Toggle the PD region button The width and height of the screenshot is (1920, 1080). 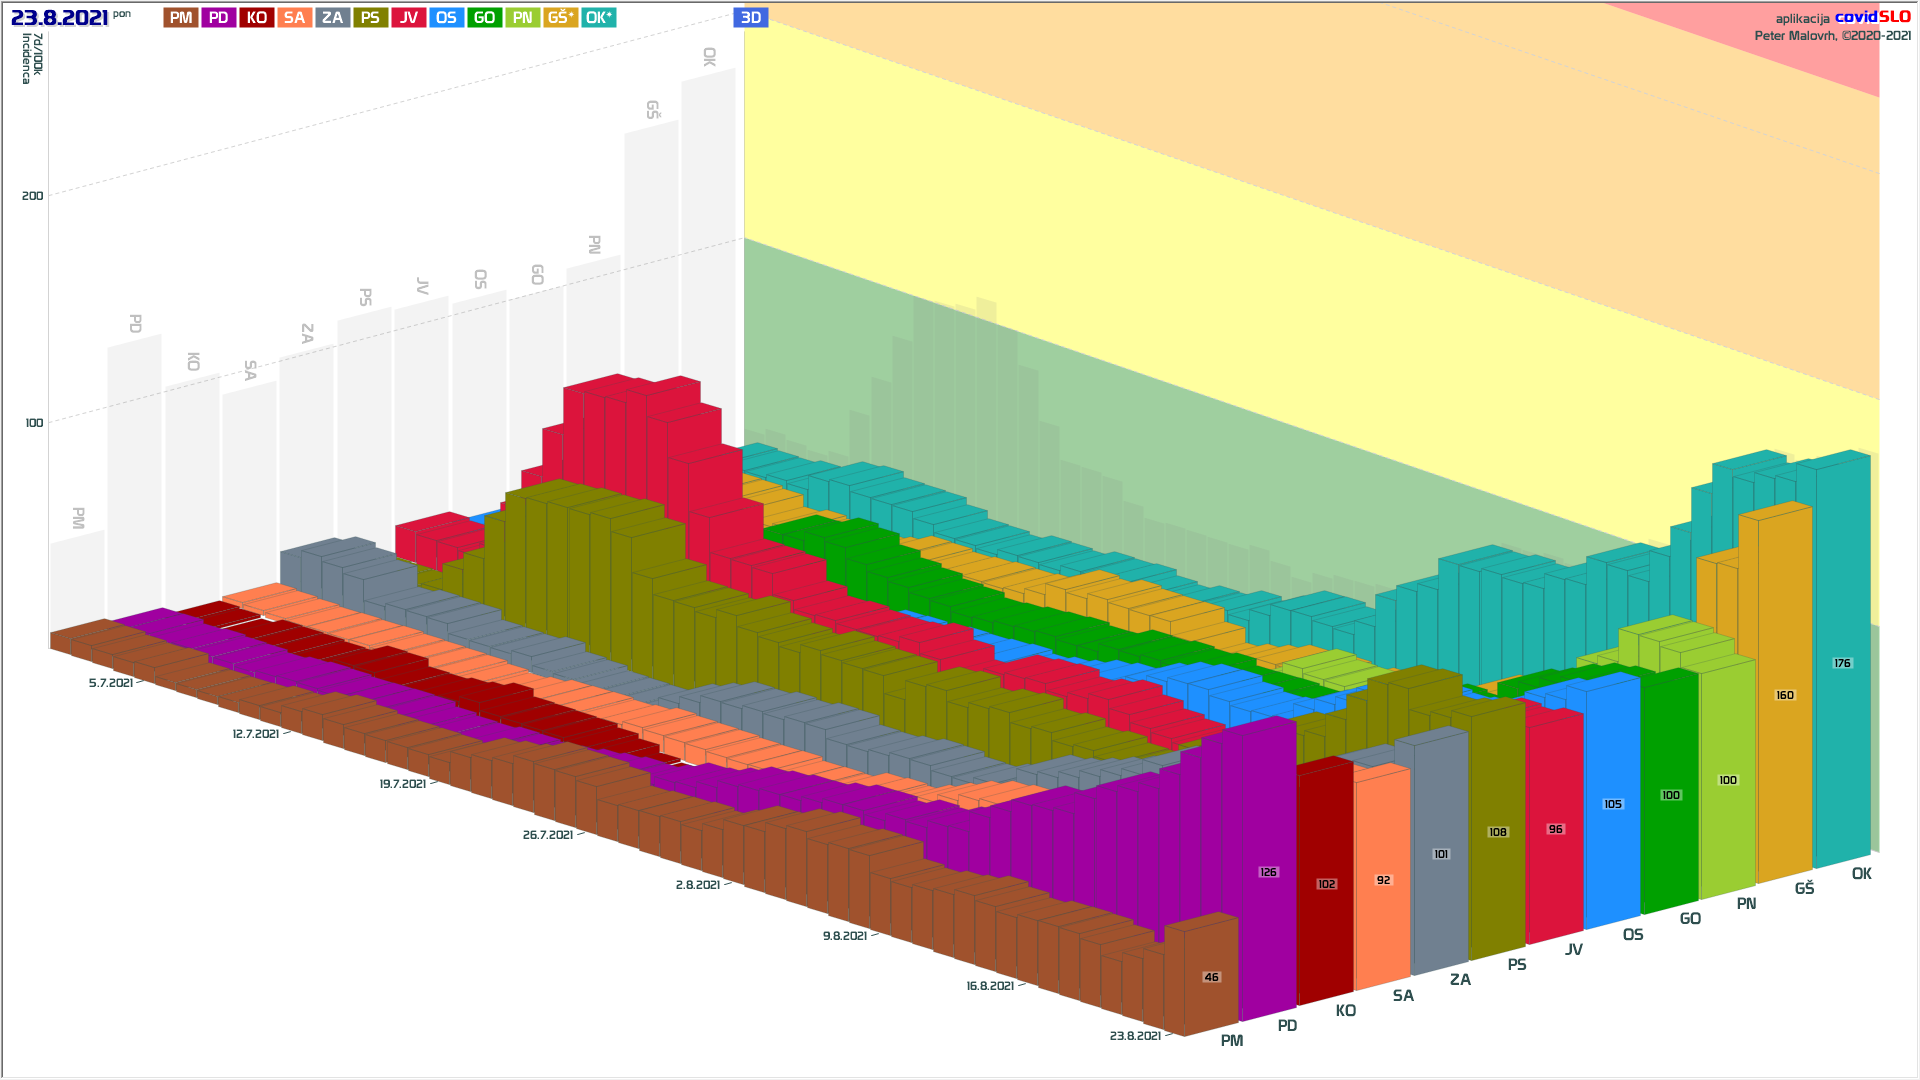pyautogui.click(x=218, y=18)
